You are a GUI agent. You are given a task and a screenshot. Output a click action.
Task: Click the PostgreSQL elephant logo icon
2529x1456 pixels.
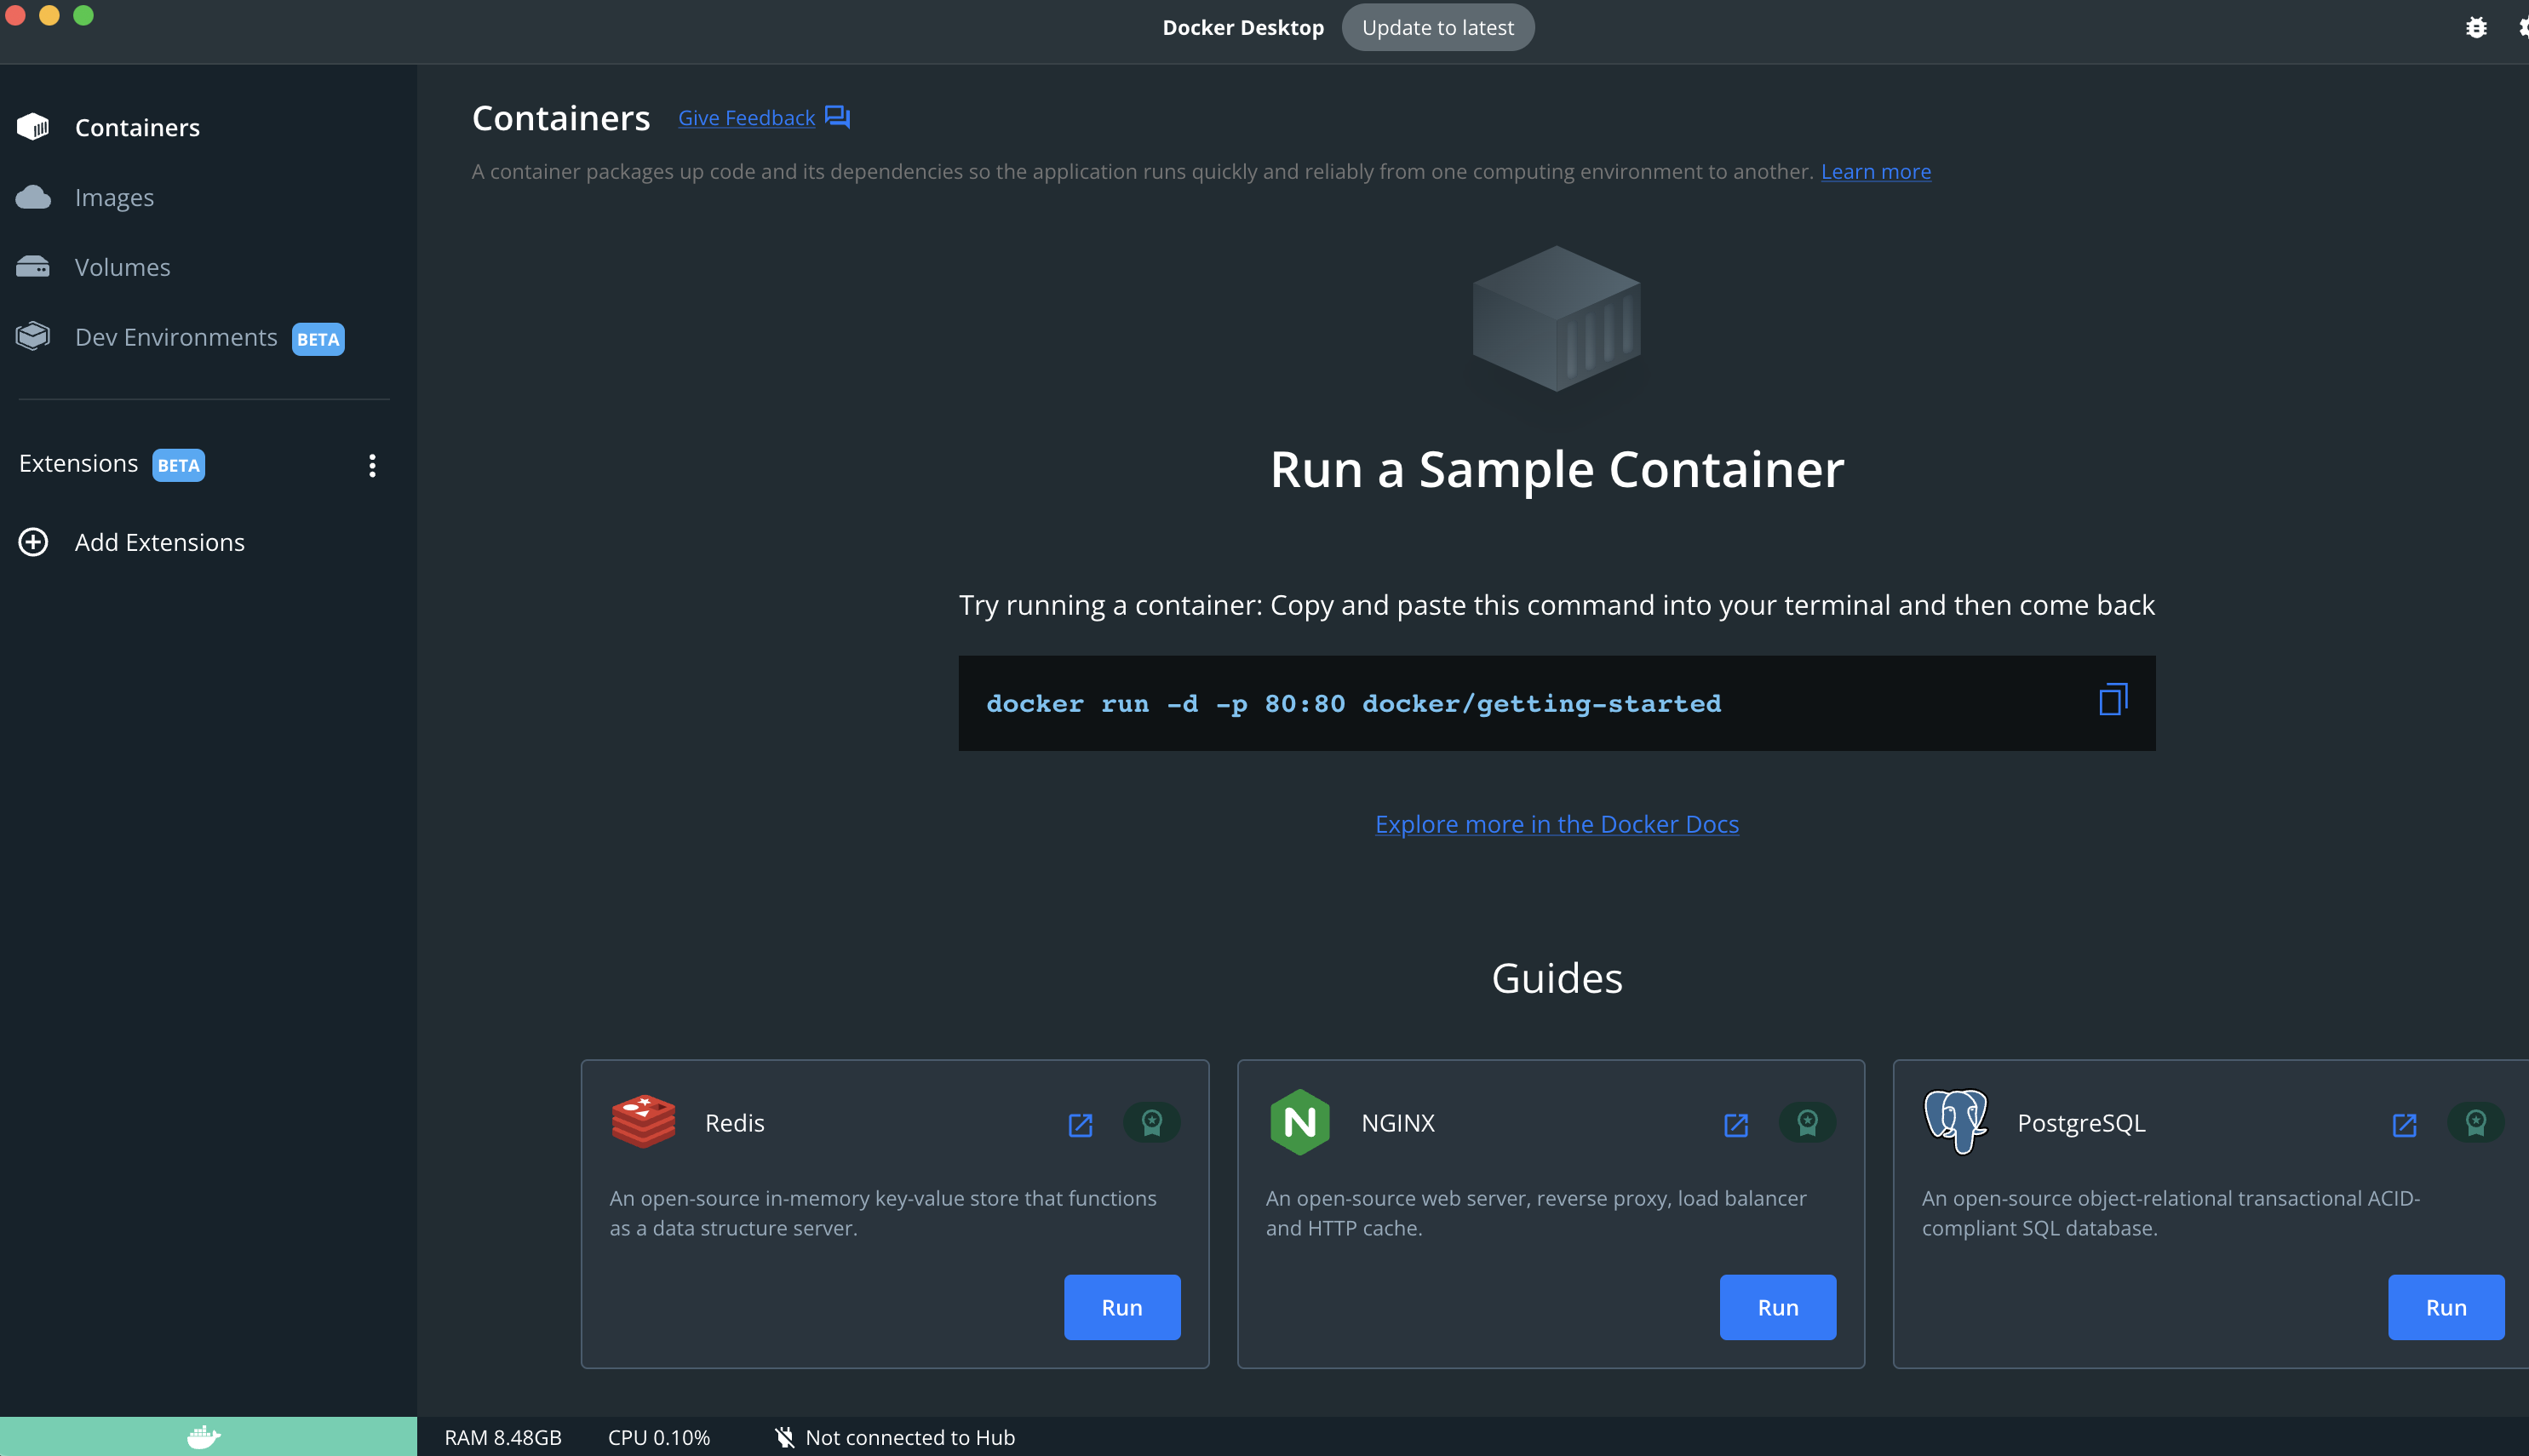(x=1956, y=1121)
